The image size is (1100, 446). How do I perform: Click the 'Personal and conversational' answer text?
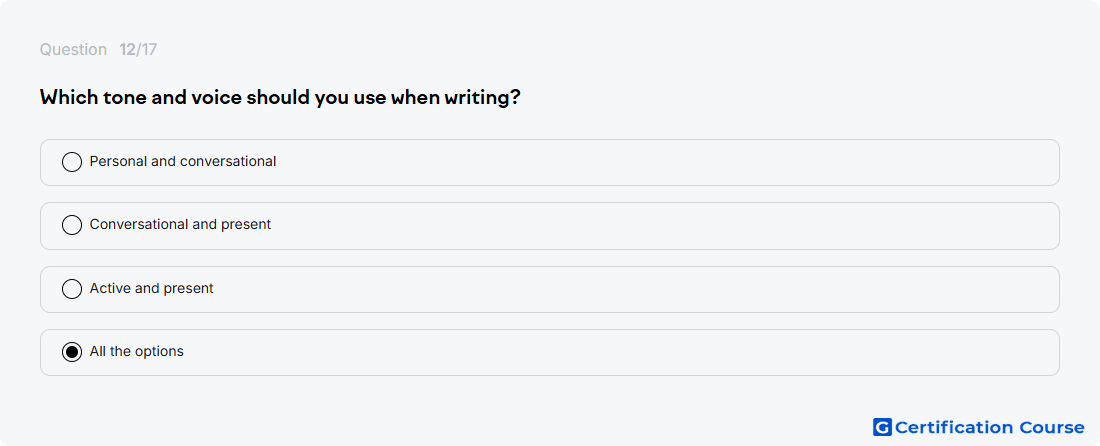[x=183, y=161]
